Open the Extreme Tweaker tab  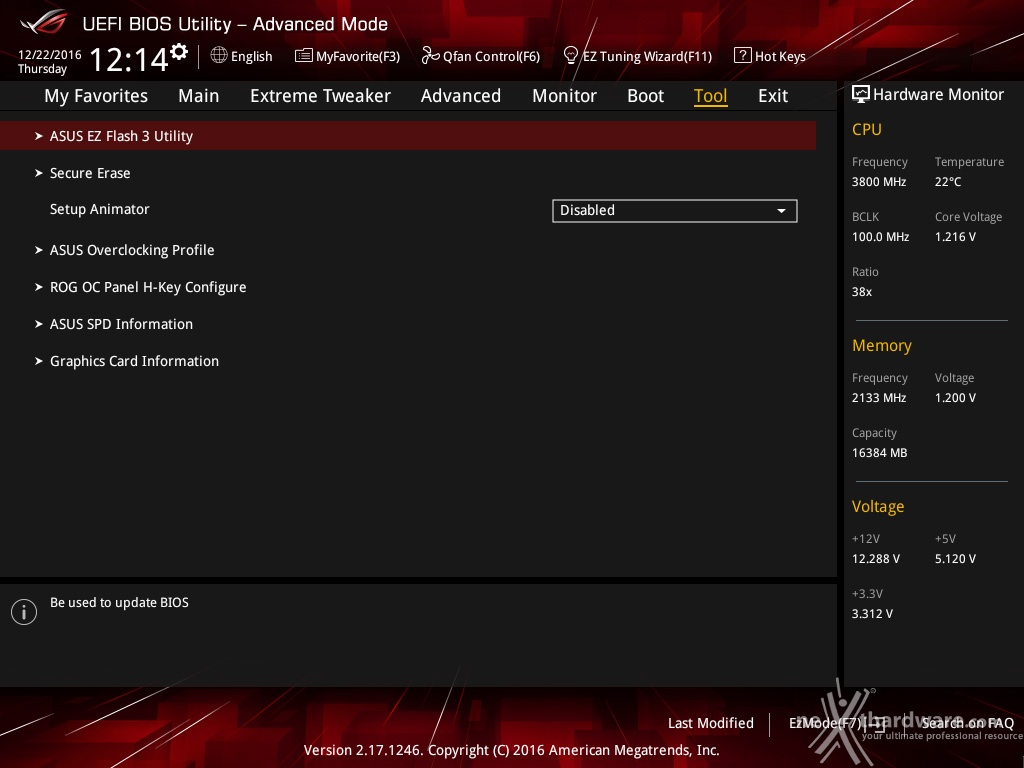coord(320,96)
